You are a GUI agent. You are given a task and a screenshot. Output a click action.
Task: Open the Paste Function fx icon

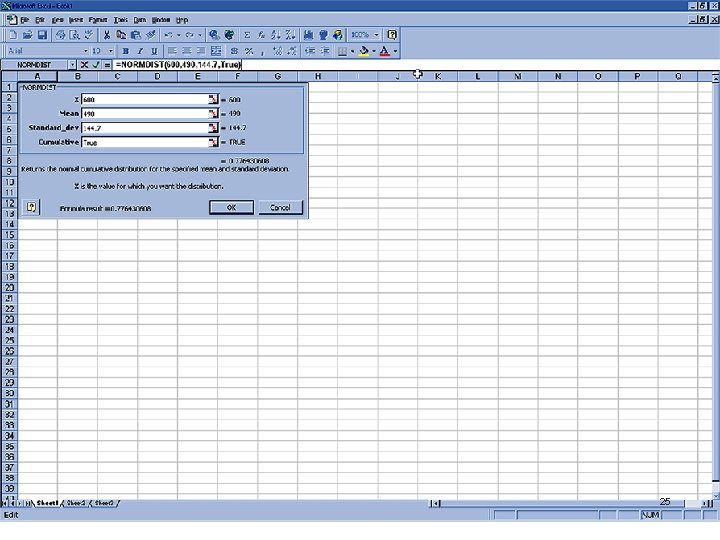tap(261, 35)
